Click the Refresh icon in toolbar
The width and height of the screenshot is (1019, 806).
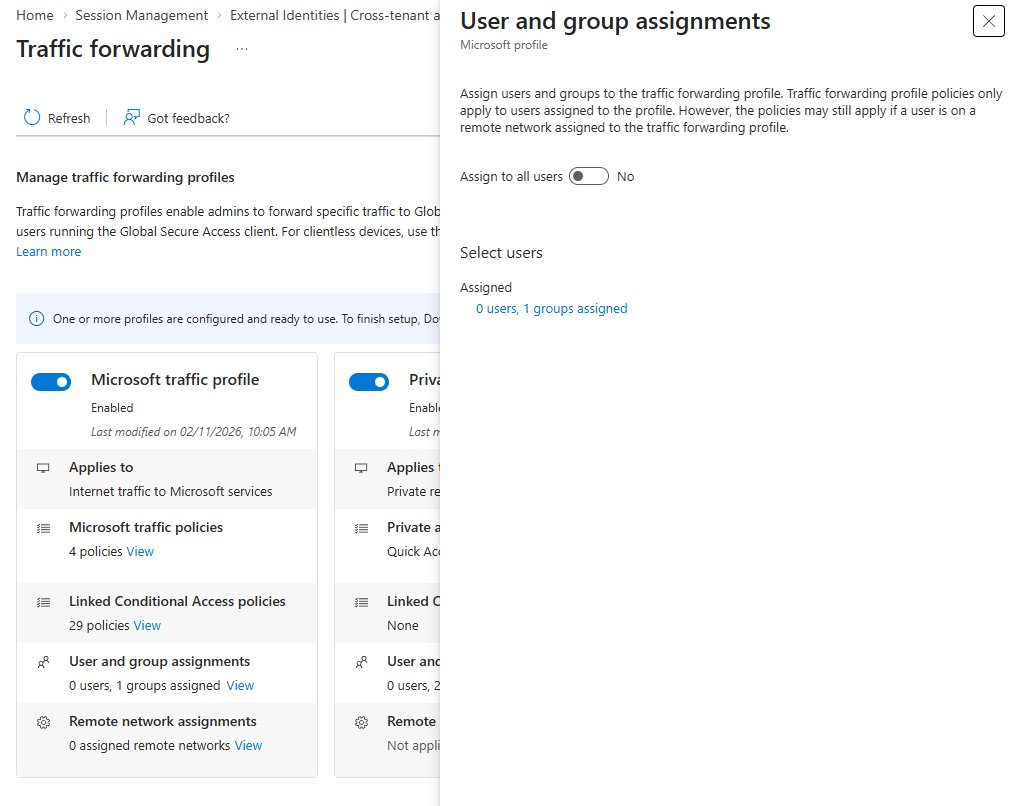coord(32,118)
